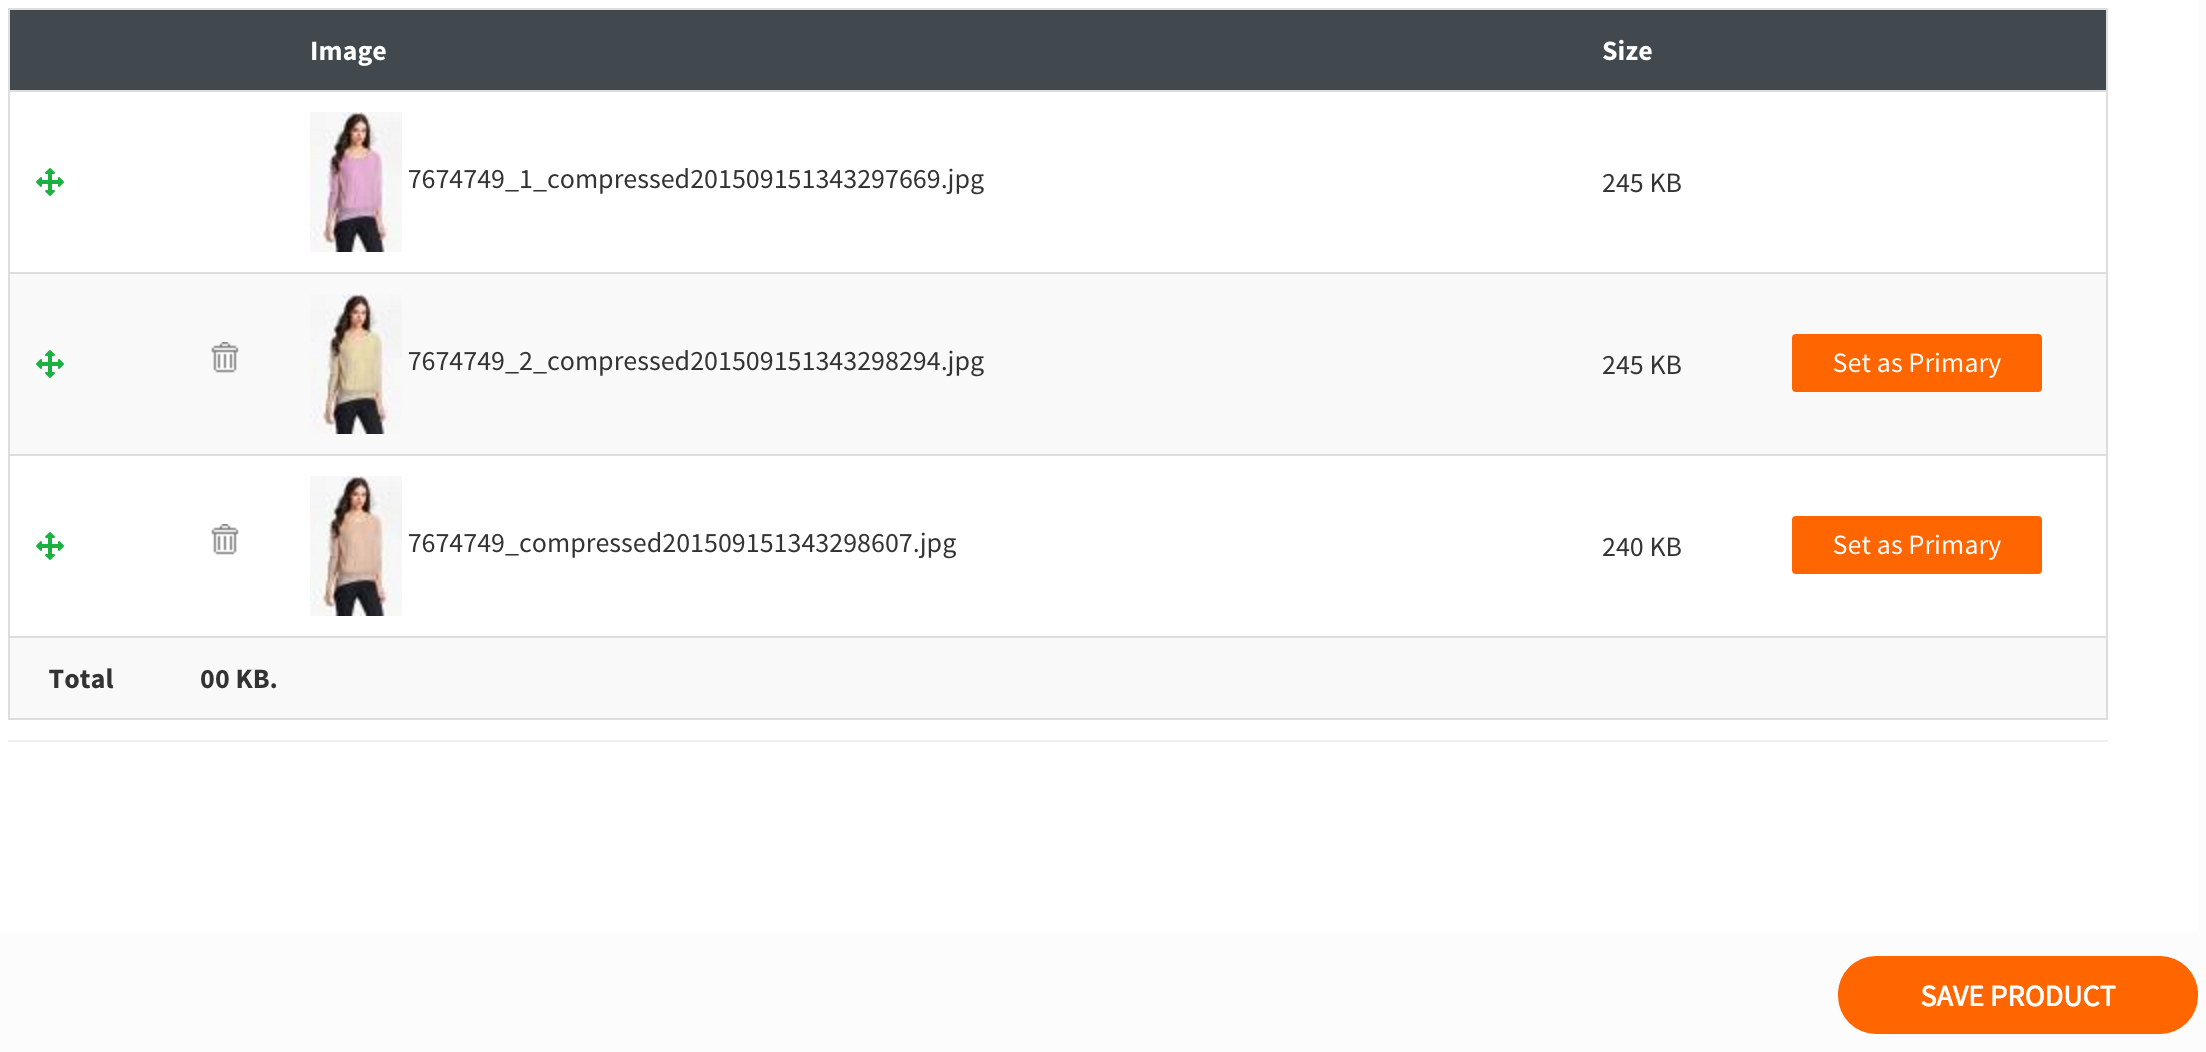
Task: Click the move handle for the 7674749_1 image
Action: tap(50, 182)
